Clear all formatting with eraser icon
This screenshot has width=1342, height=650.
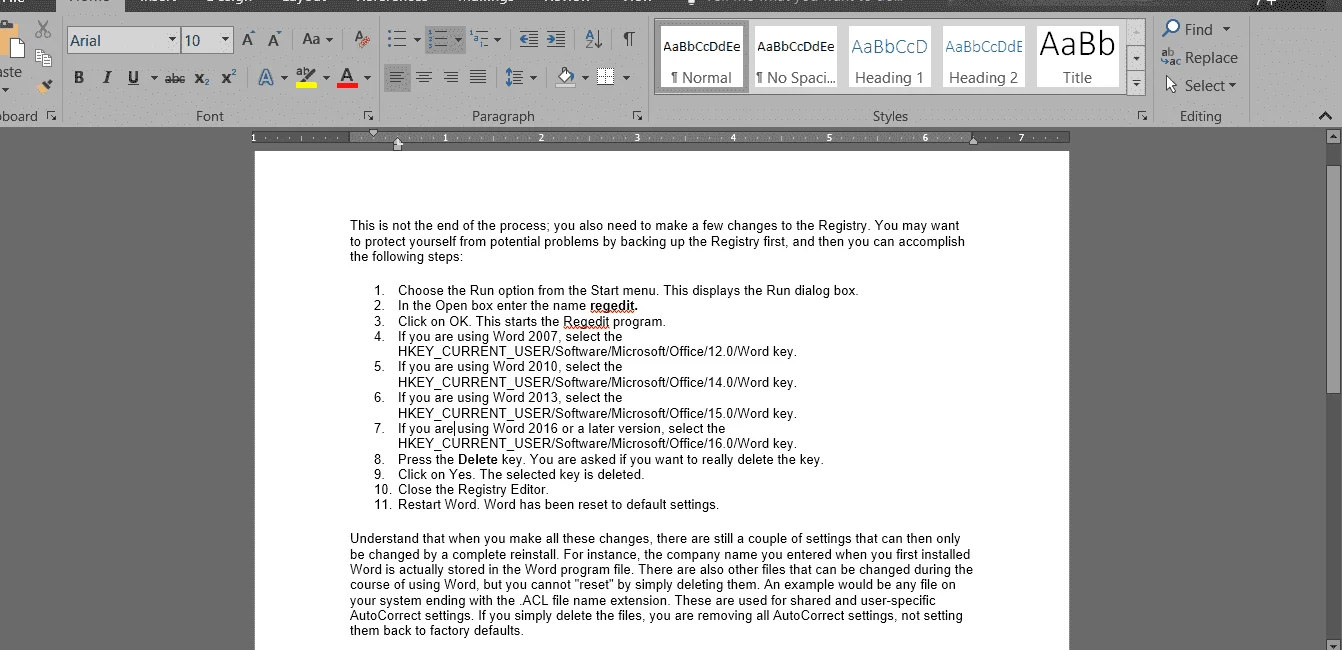[x=362, y=40]
